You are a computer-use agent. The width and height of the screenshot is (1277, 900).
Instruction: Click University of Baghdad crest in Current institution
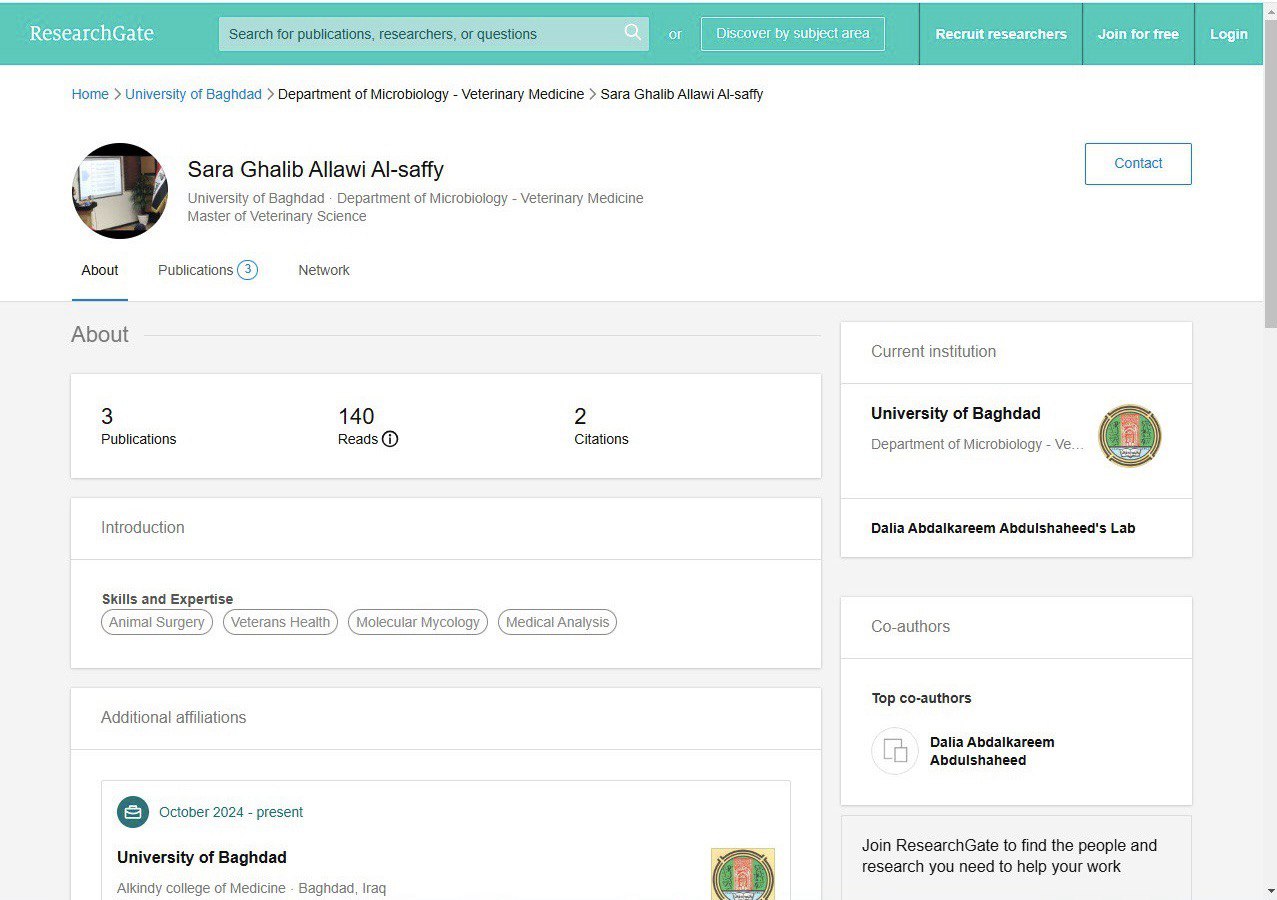pos(1130,436)
